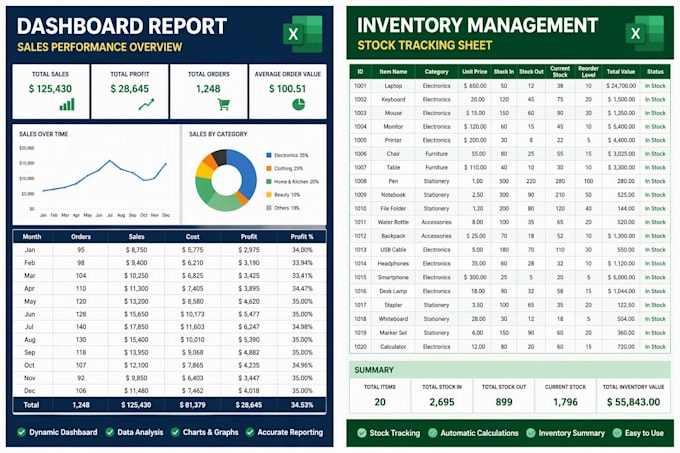Select the green Home & Kitchen 20% swatch
The width and height of the screenshot is (680, 453).
coord(269,182)
